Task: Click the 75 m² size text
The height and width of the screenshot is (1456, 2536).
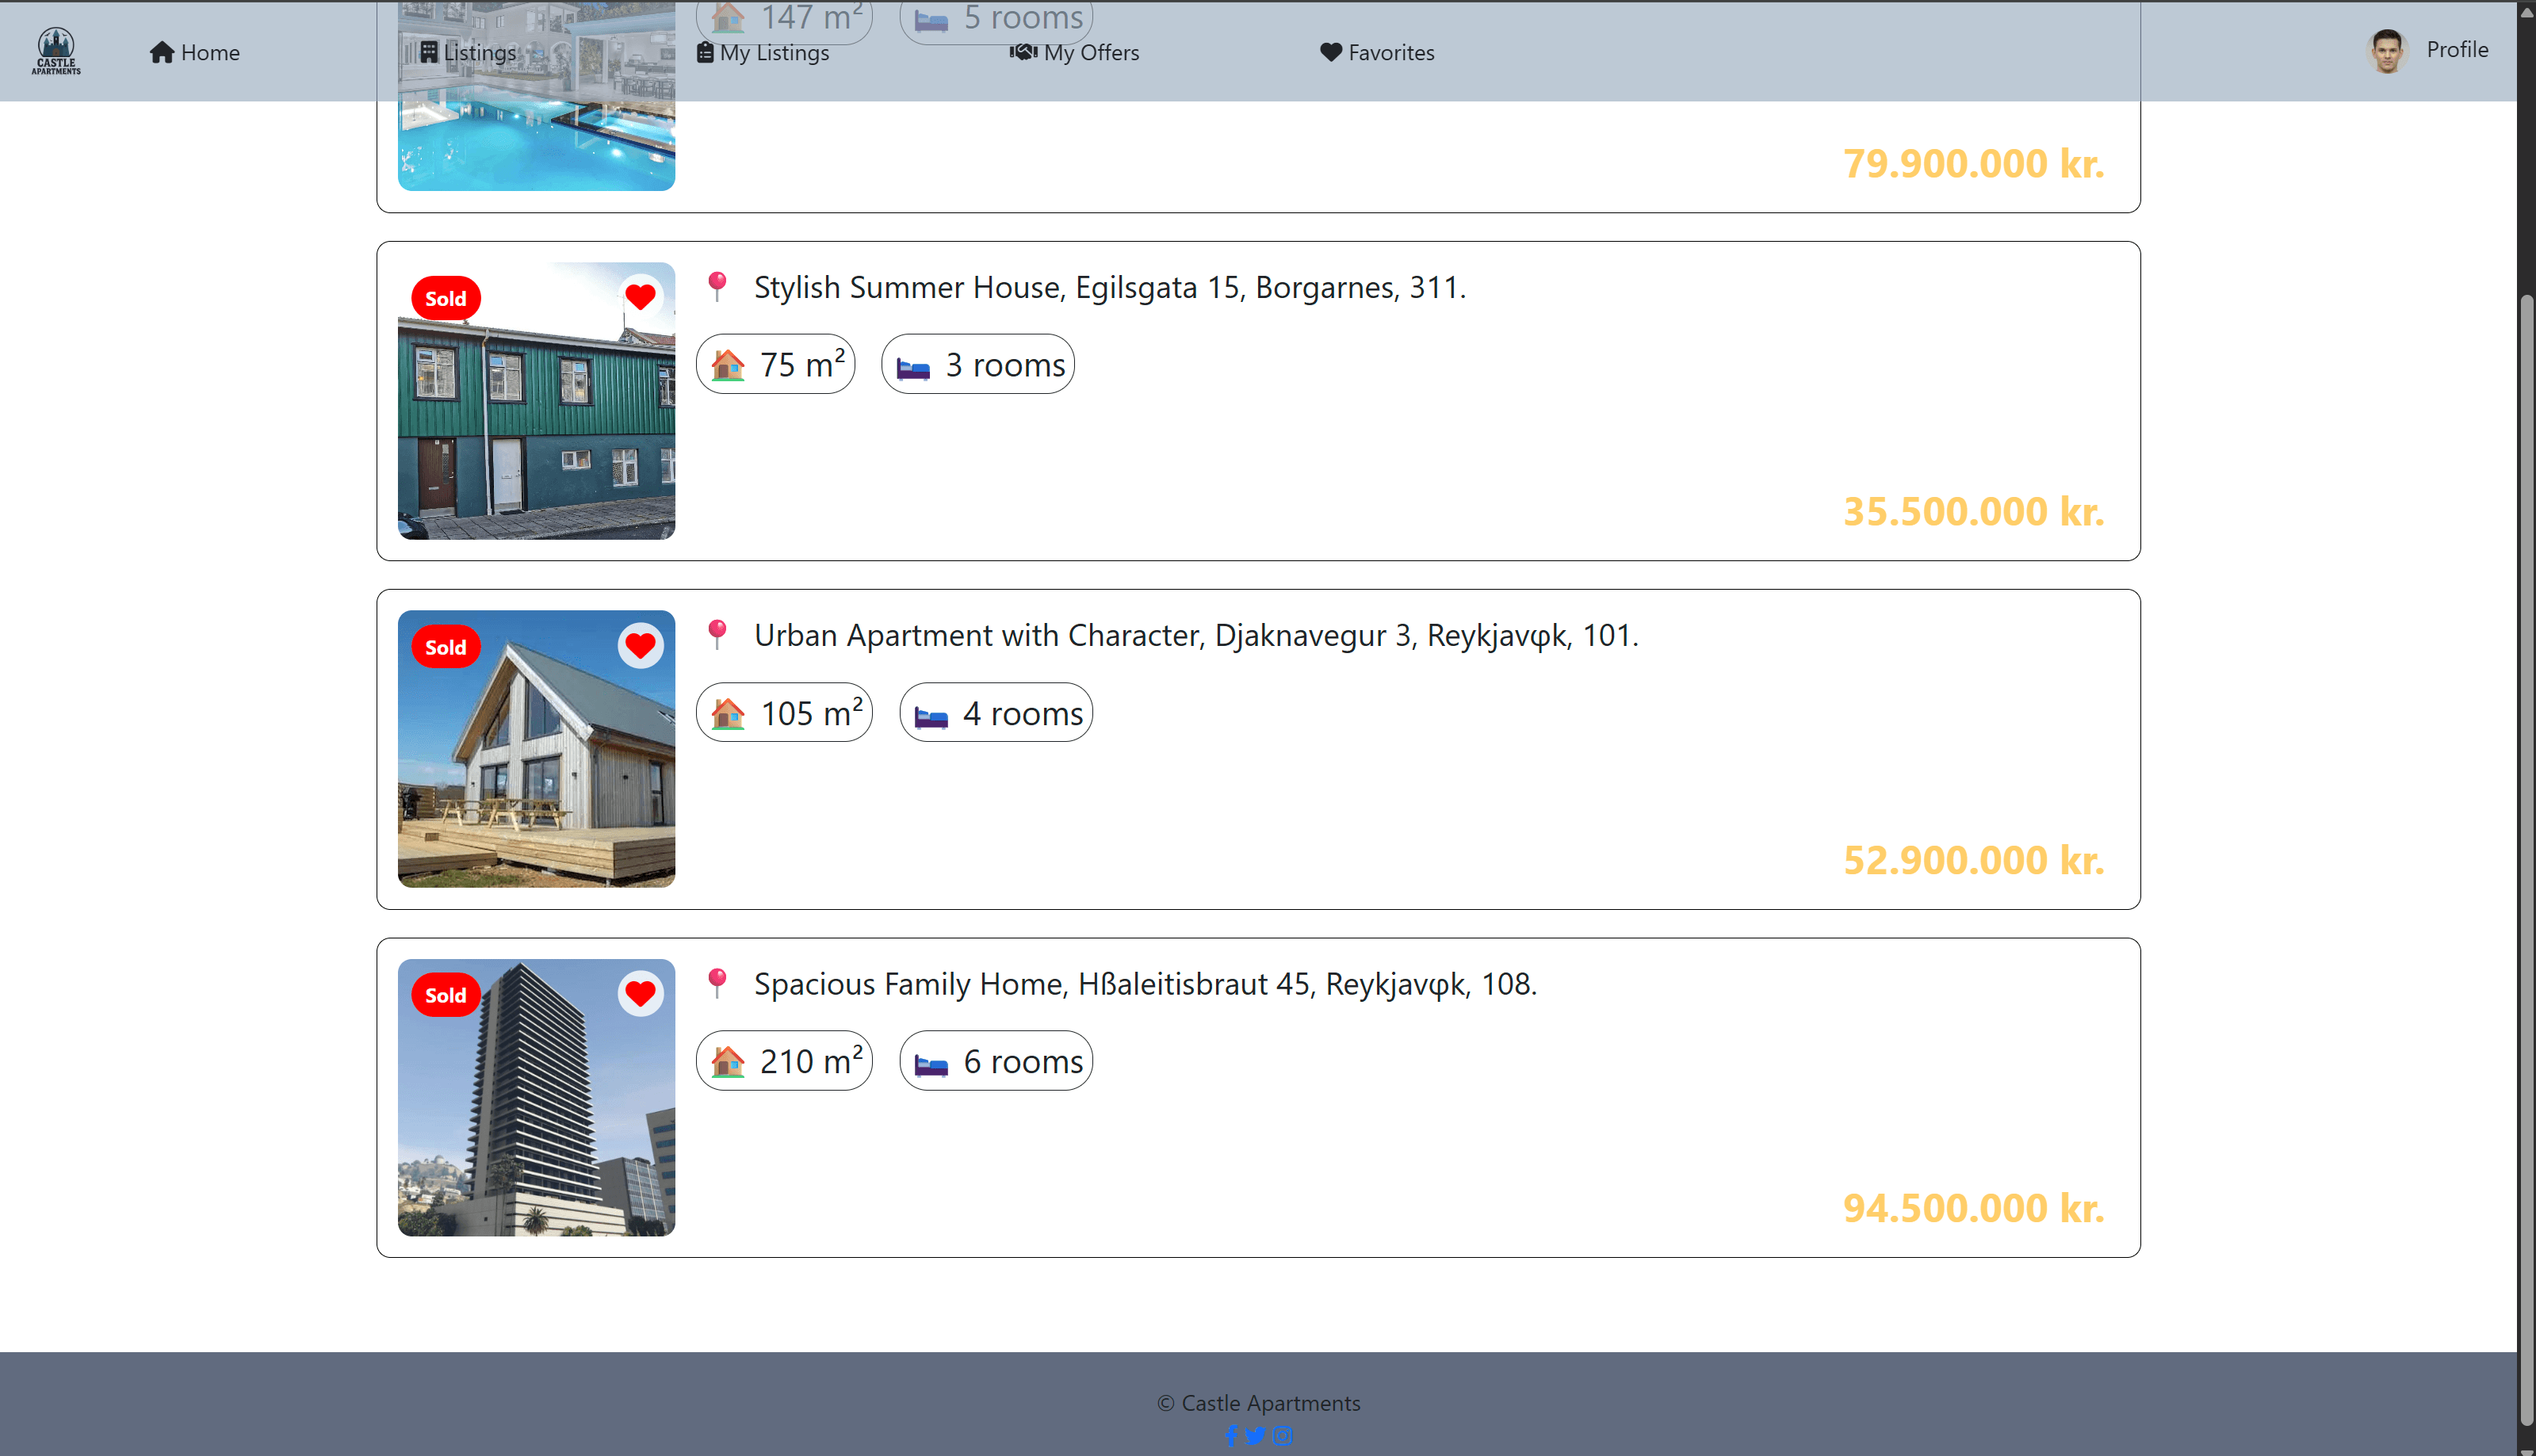Action: coord(803,364)
